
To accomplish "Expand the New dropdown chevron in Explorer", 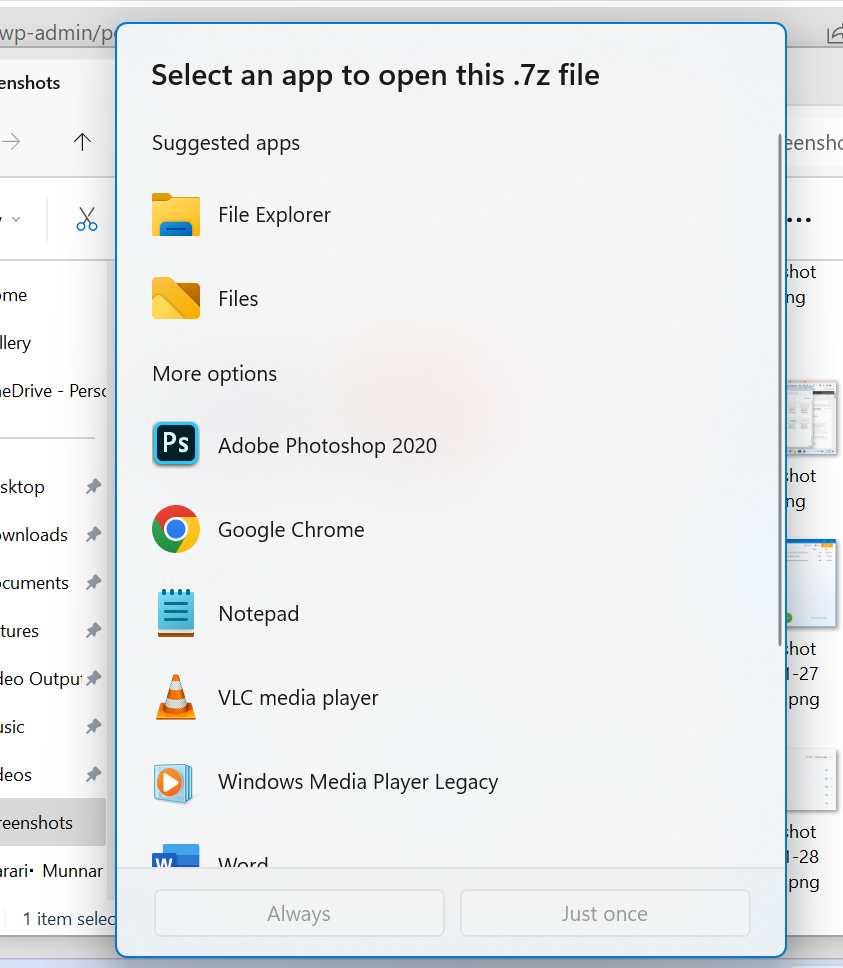I will (x=16, y=219).
